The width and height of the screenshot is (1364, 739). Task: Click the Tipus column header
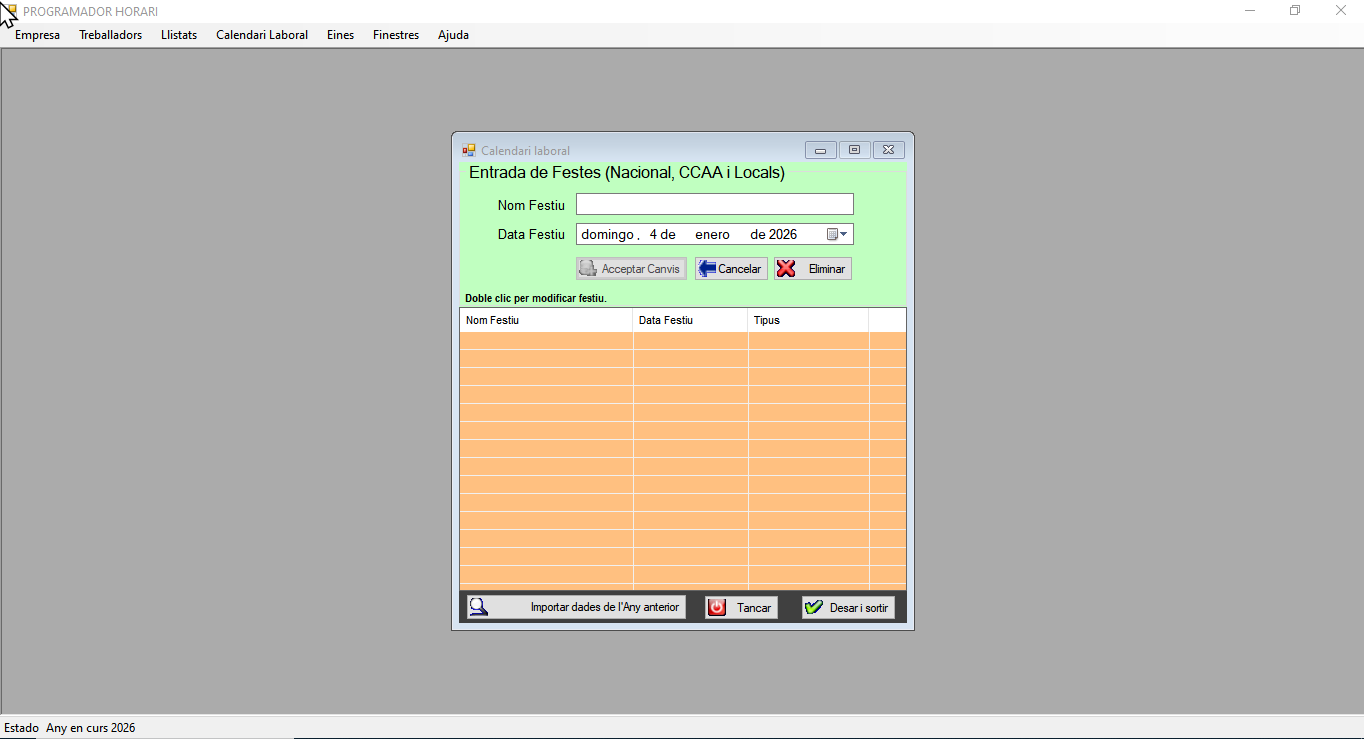coord(767,320)
